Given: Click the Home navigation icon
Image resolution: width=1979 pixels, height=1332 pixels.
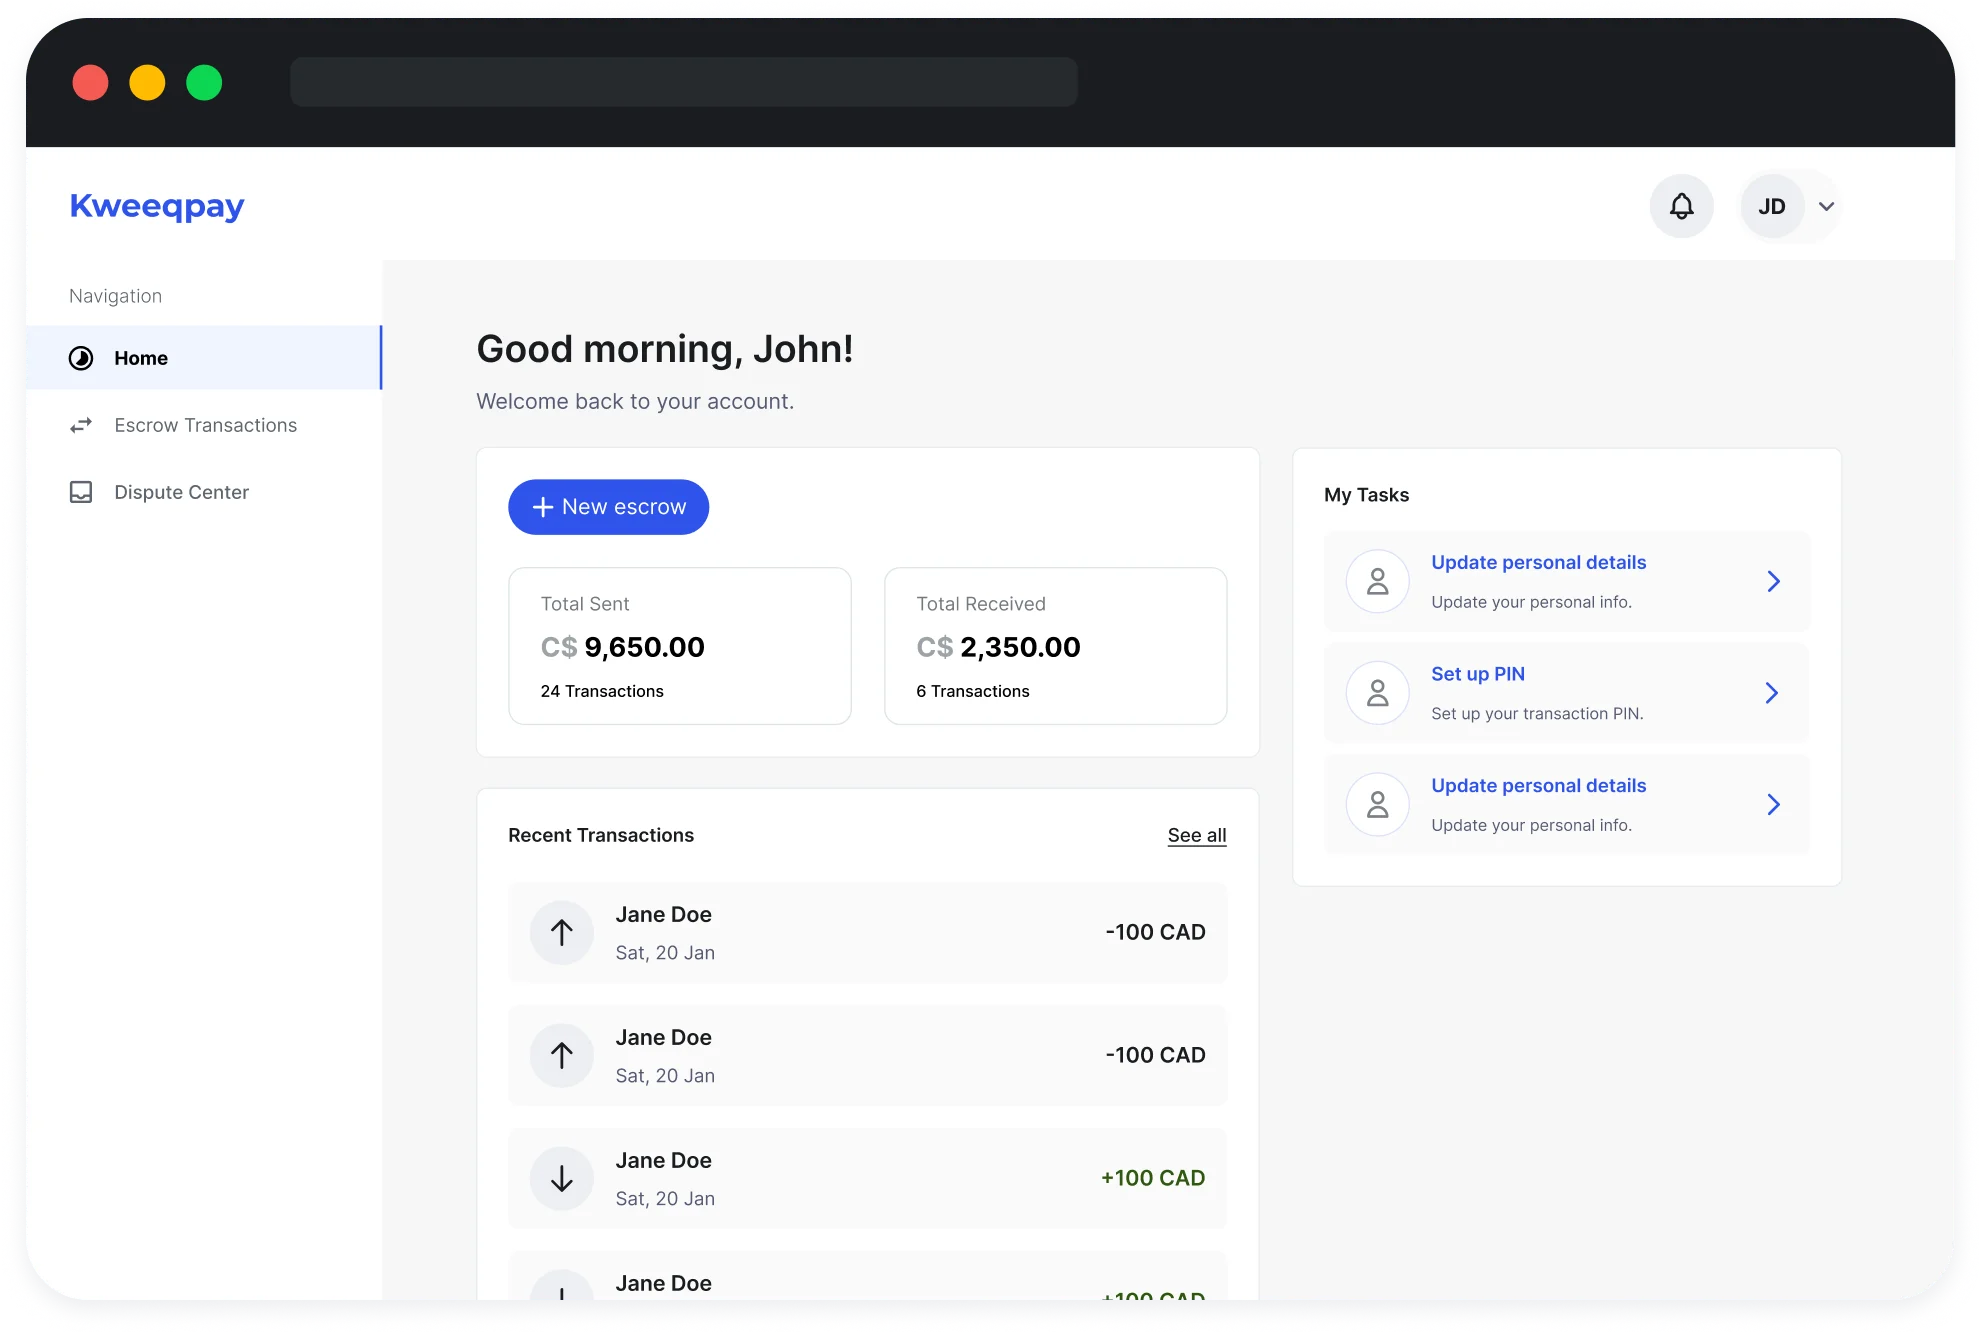Looking at the screenshot, I should [80, 358].
